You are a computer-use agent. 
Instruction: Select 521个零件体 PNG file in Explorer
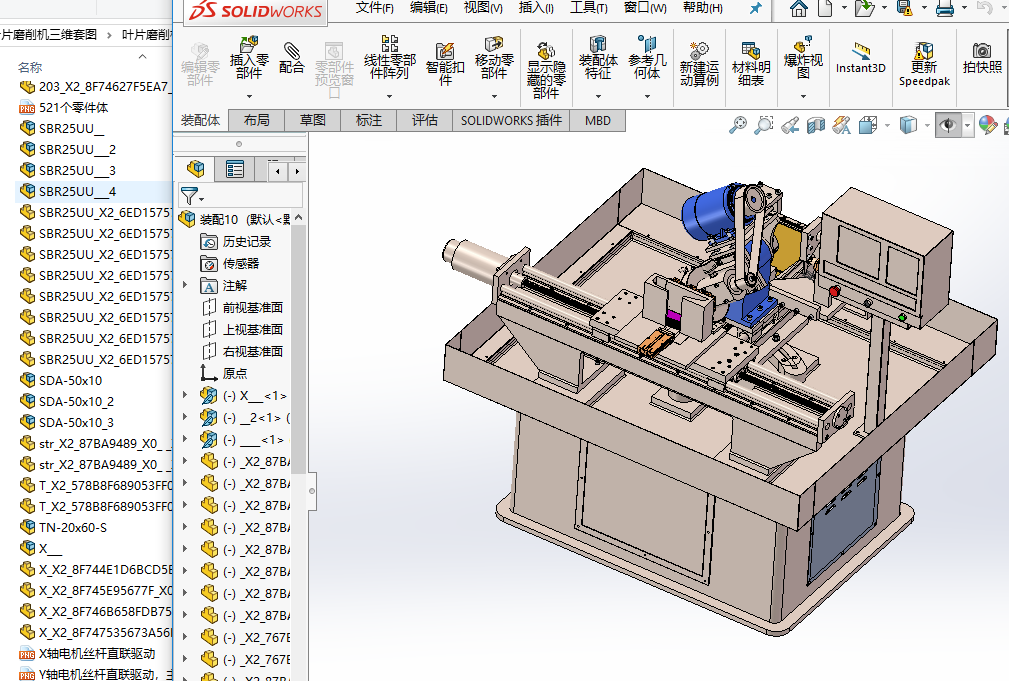(x=64, y=107)
